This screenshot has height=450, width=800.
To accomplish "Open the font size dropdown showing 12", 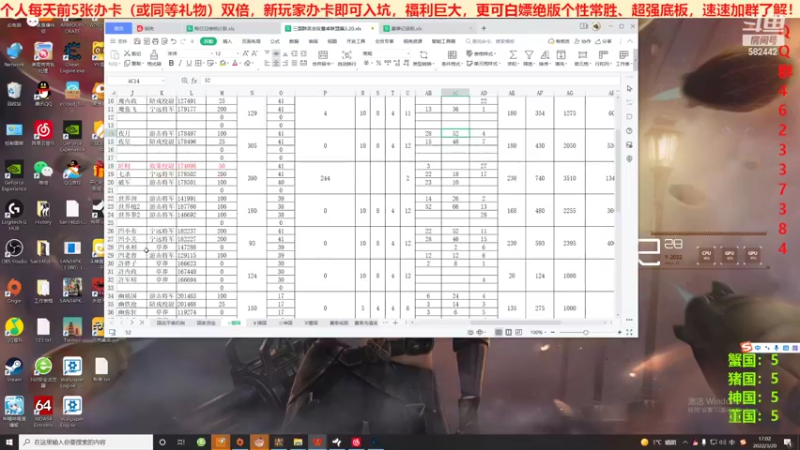I will [x=237, y=54].
